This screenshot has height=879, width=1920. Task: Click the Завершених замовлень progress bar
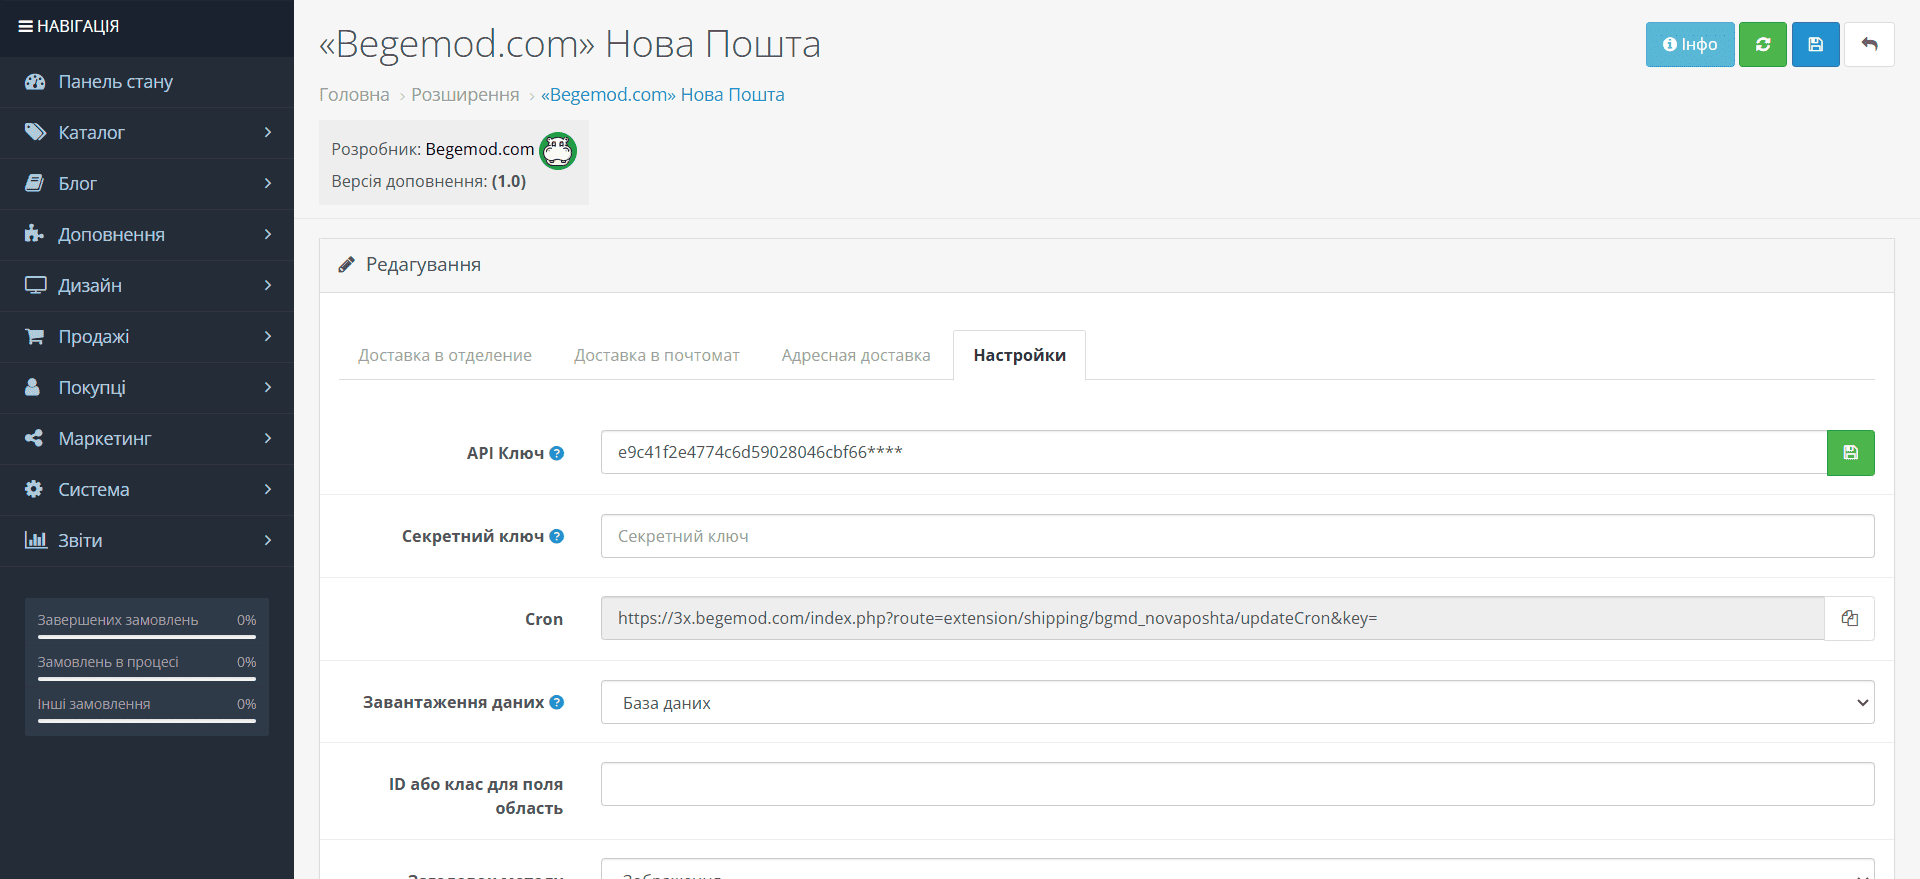click(x=147, y=636)
